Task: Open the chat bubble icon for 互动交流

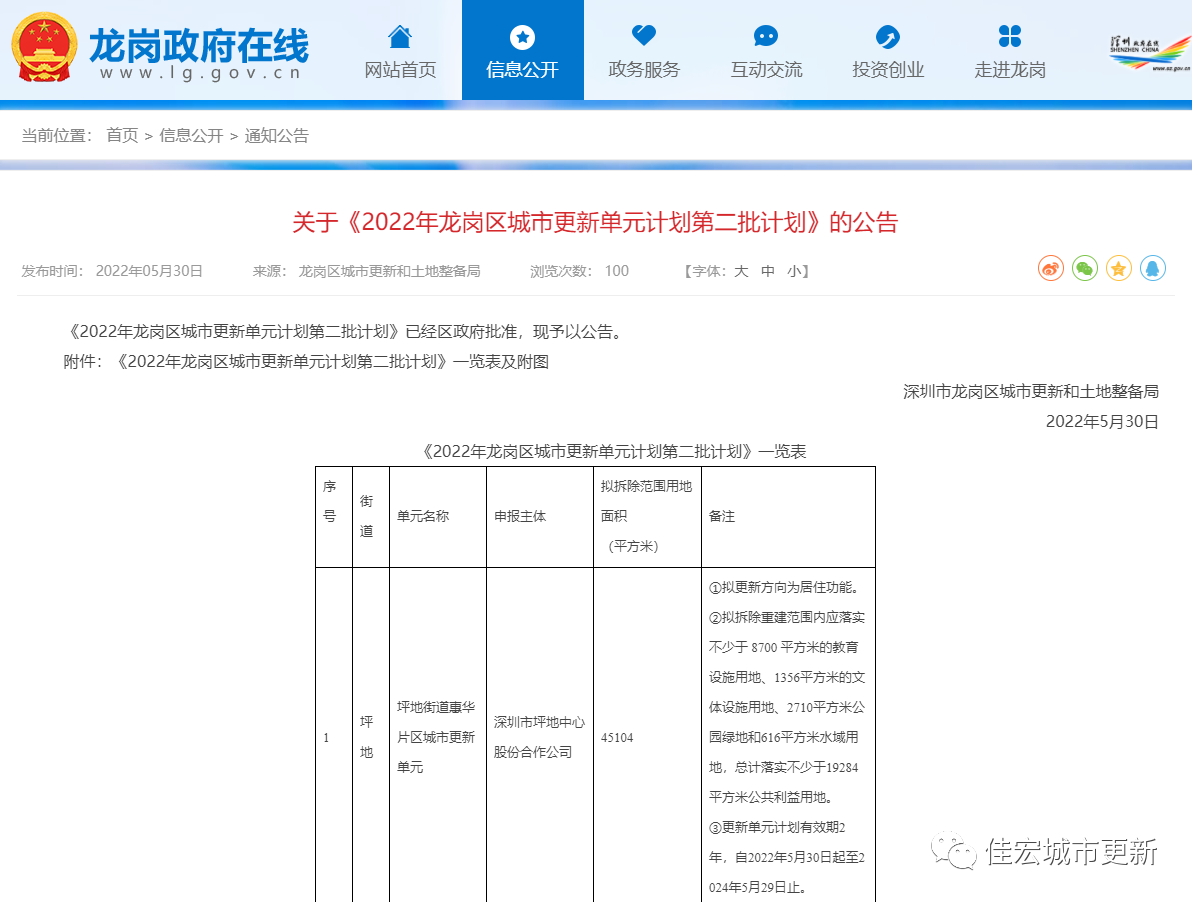Action: [x=766, y=37]
